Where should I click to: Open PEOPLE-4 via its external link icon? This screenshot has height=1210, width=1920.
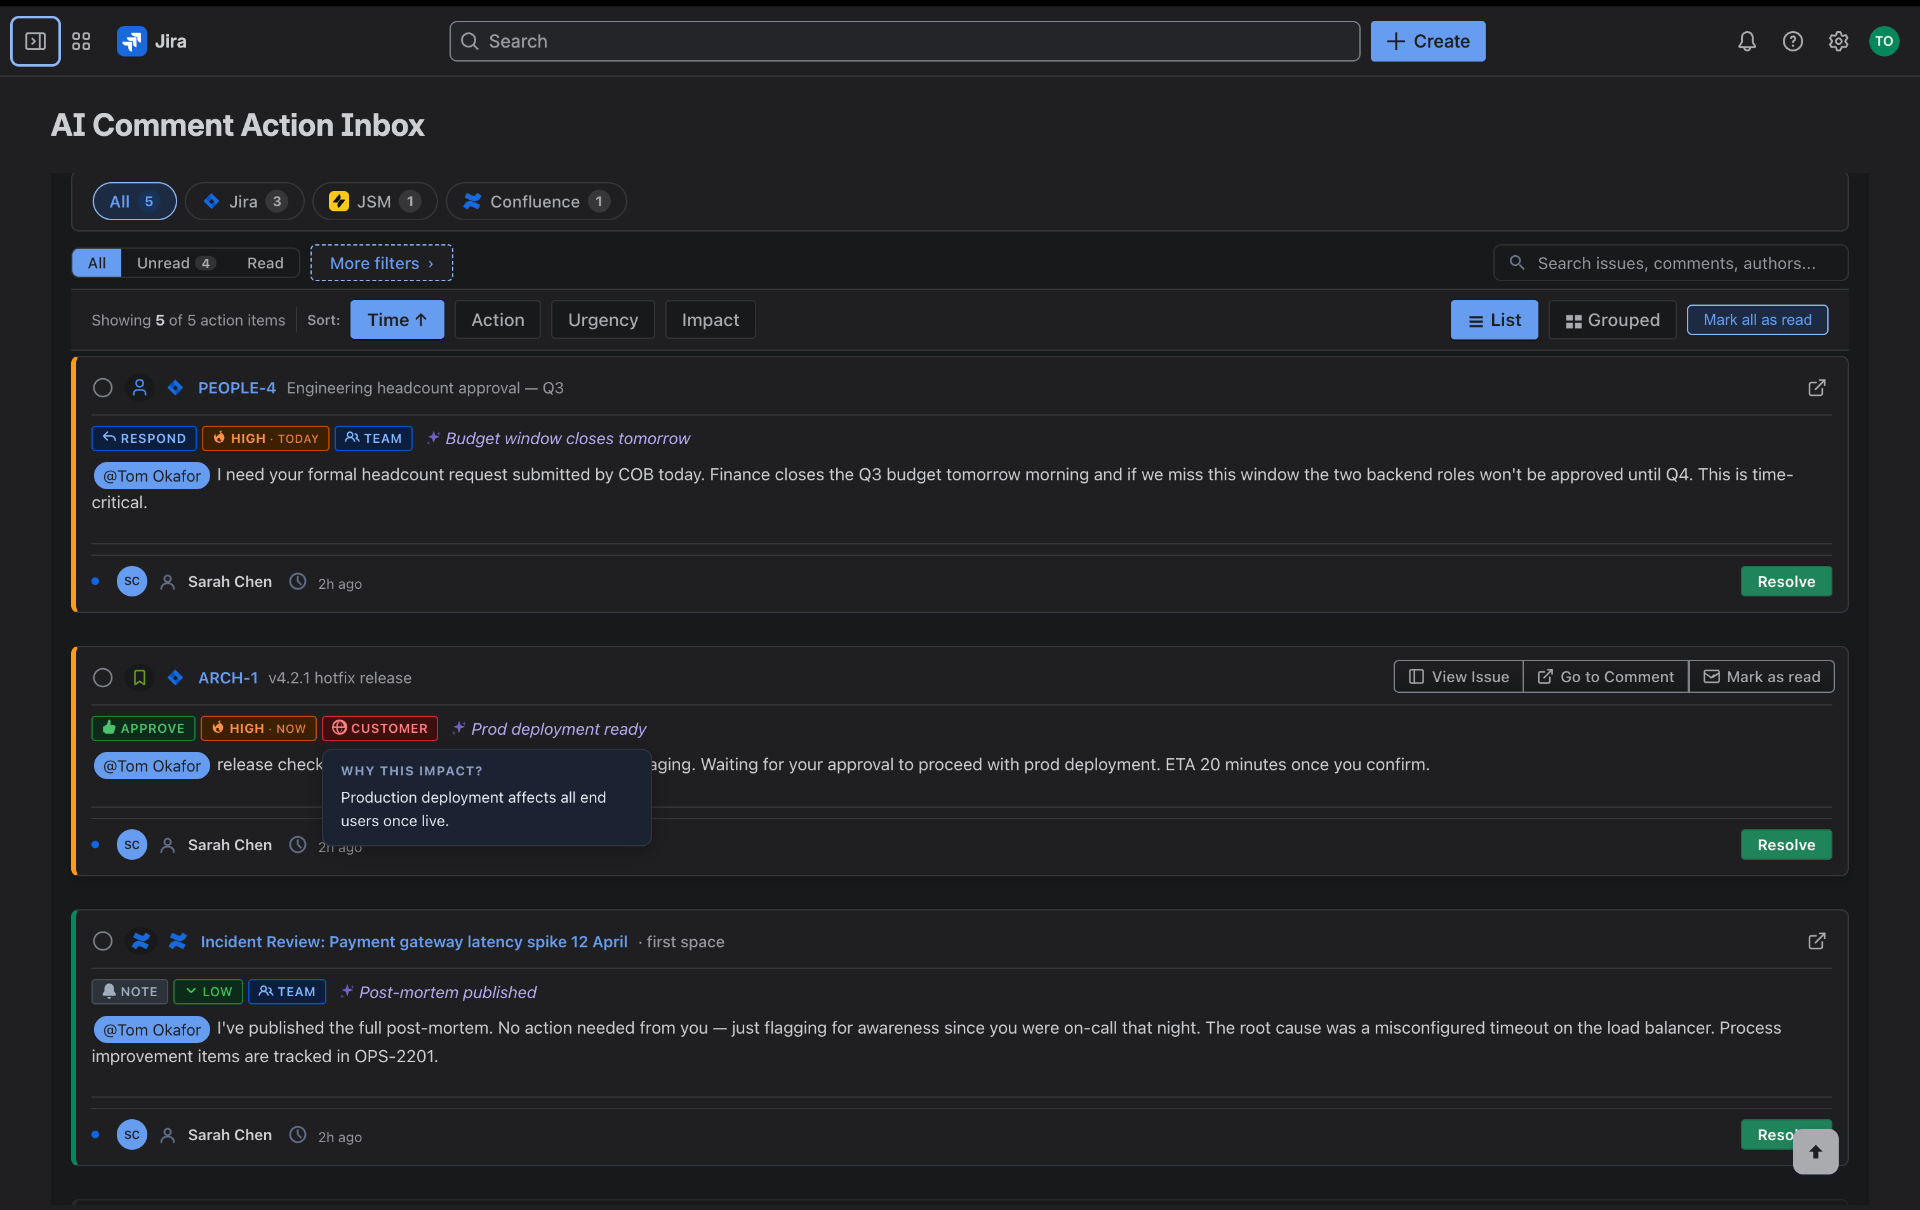1817,388
